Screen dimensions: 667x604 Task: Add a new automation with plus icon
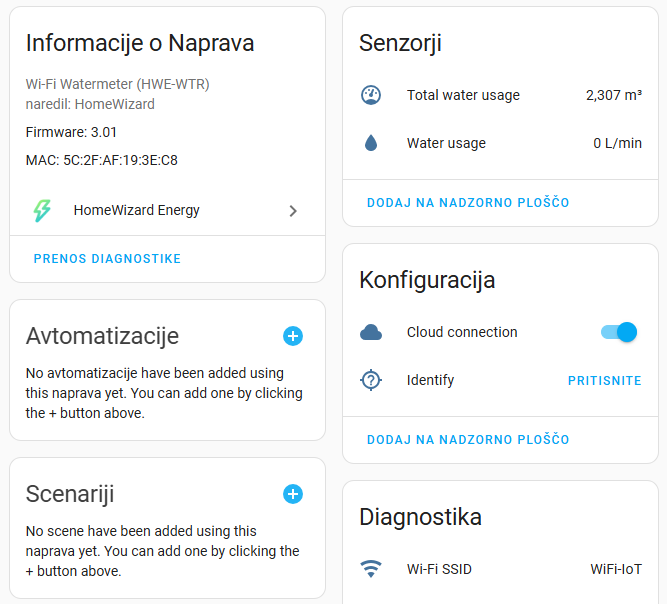click(x=293, y=336)
